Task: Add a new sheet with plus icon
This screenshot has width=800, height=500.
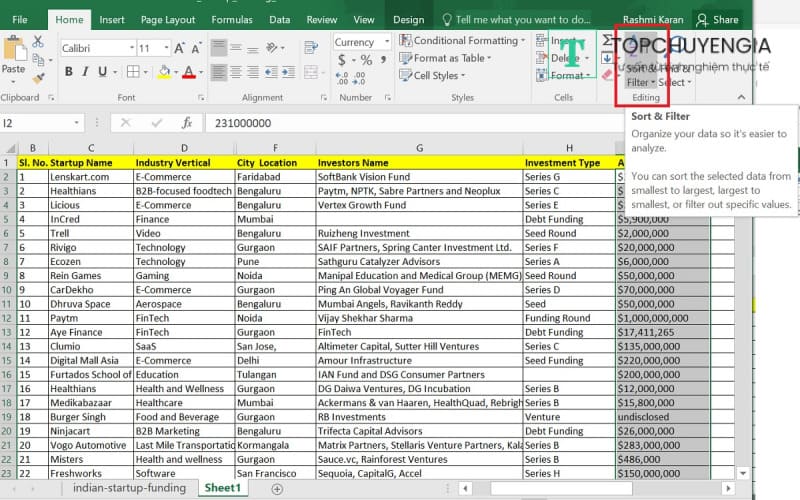Action: click(277, 488)
